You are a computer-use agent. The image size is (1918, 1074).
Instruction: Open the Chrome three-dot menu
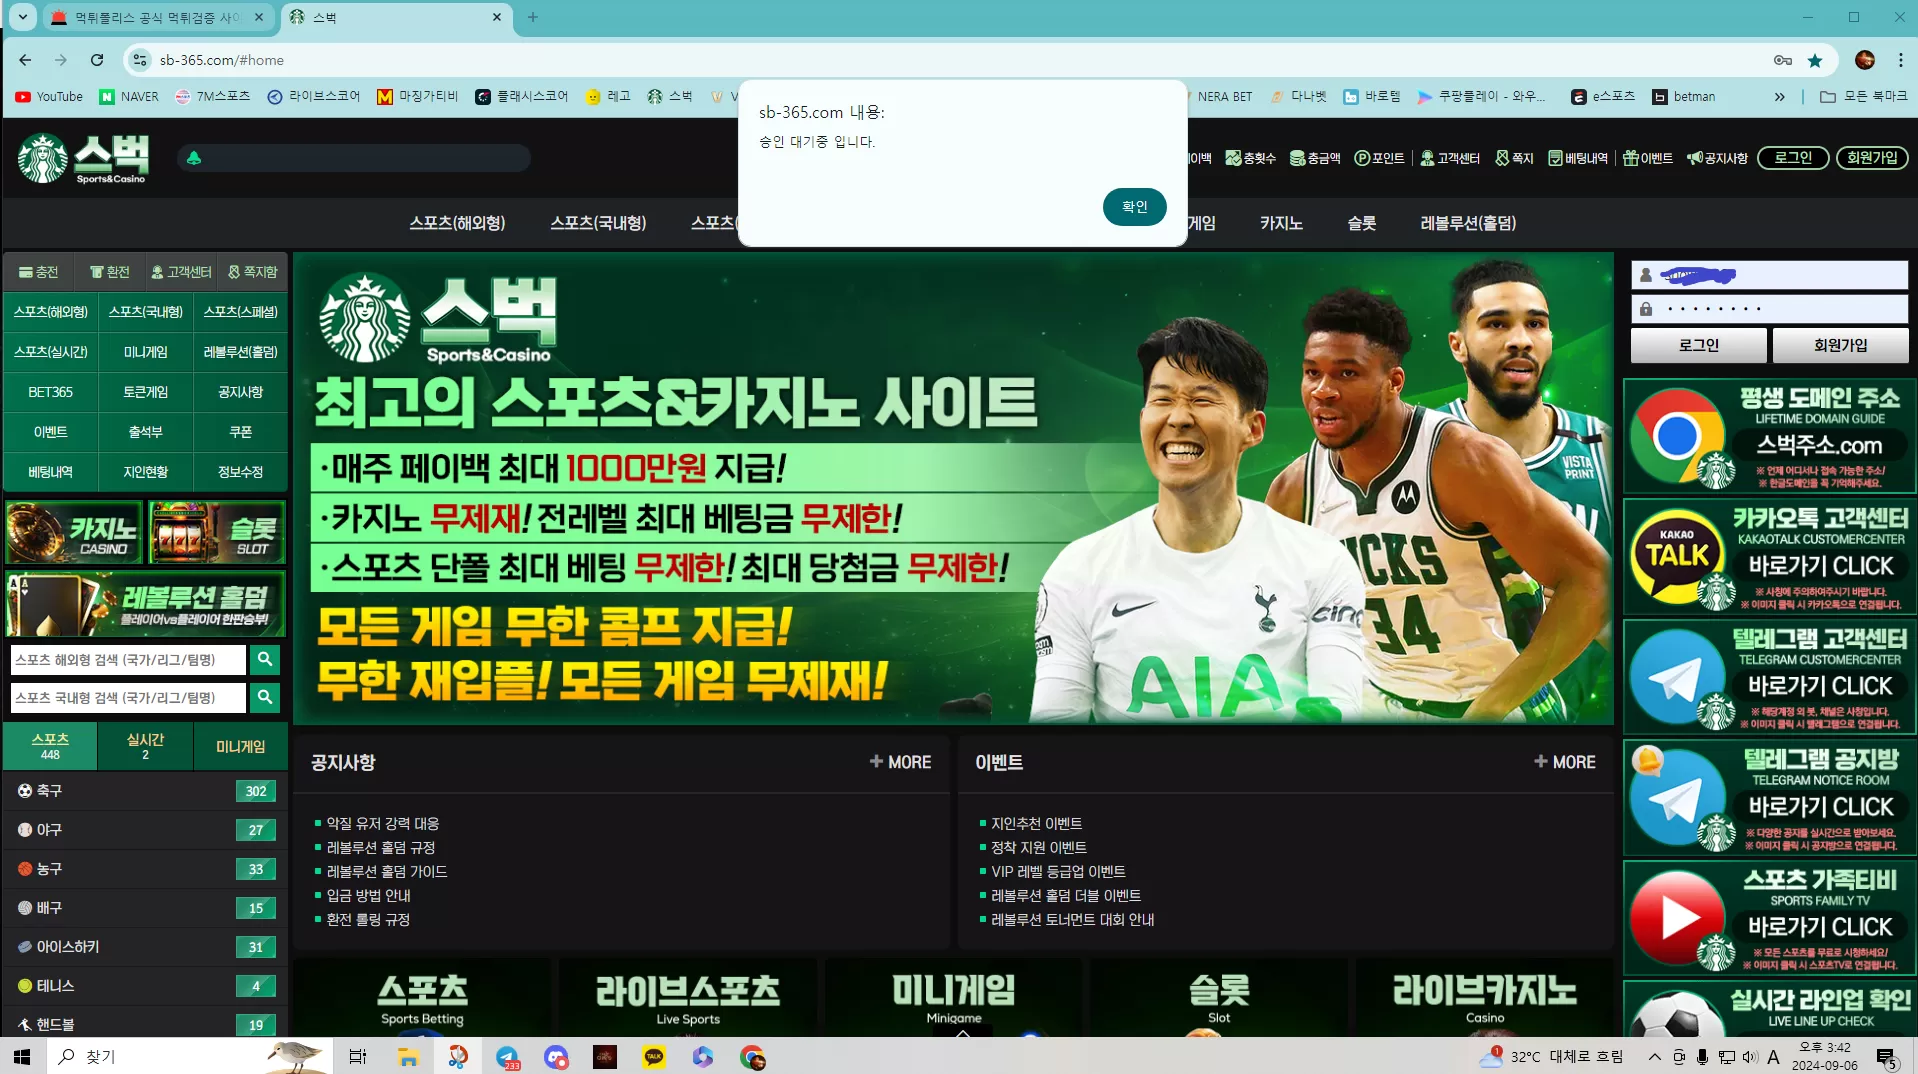[1900, 60]
